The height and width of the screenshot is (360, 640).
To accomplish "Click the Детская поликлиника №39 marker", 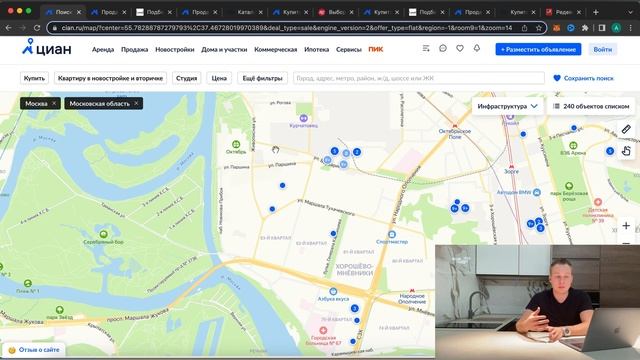I will [598, 202].
